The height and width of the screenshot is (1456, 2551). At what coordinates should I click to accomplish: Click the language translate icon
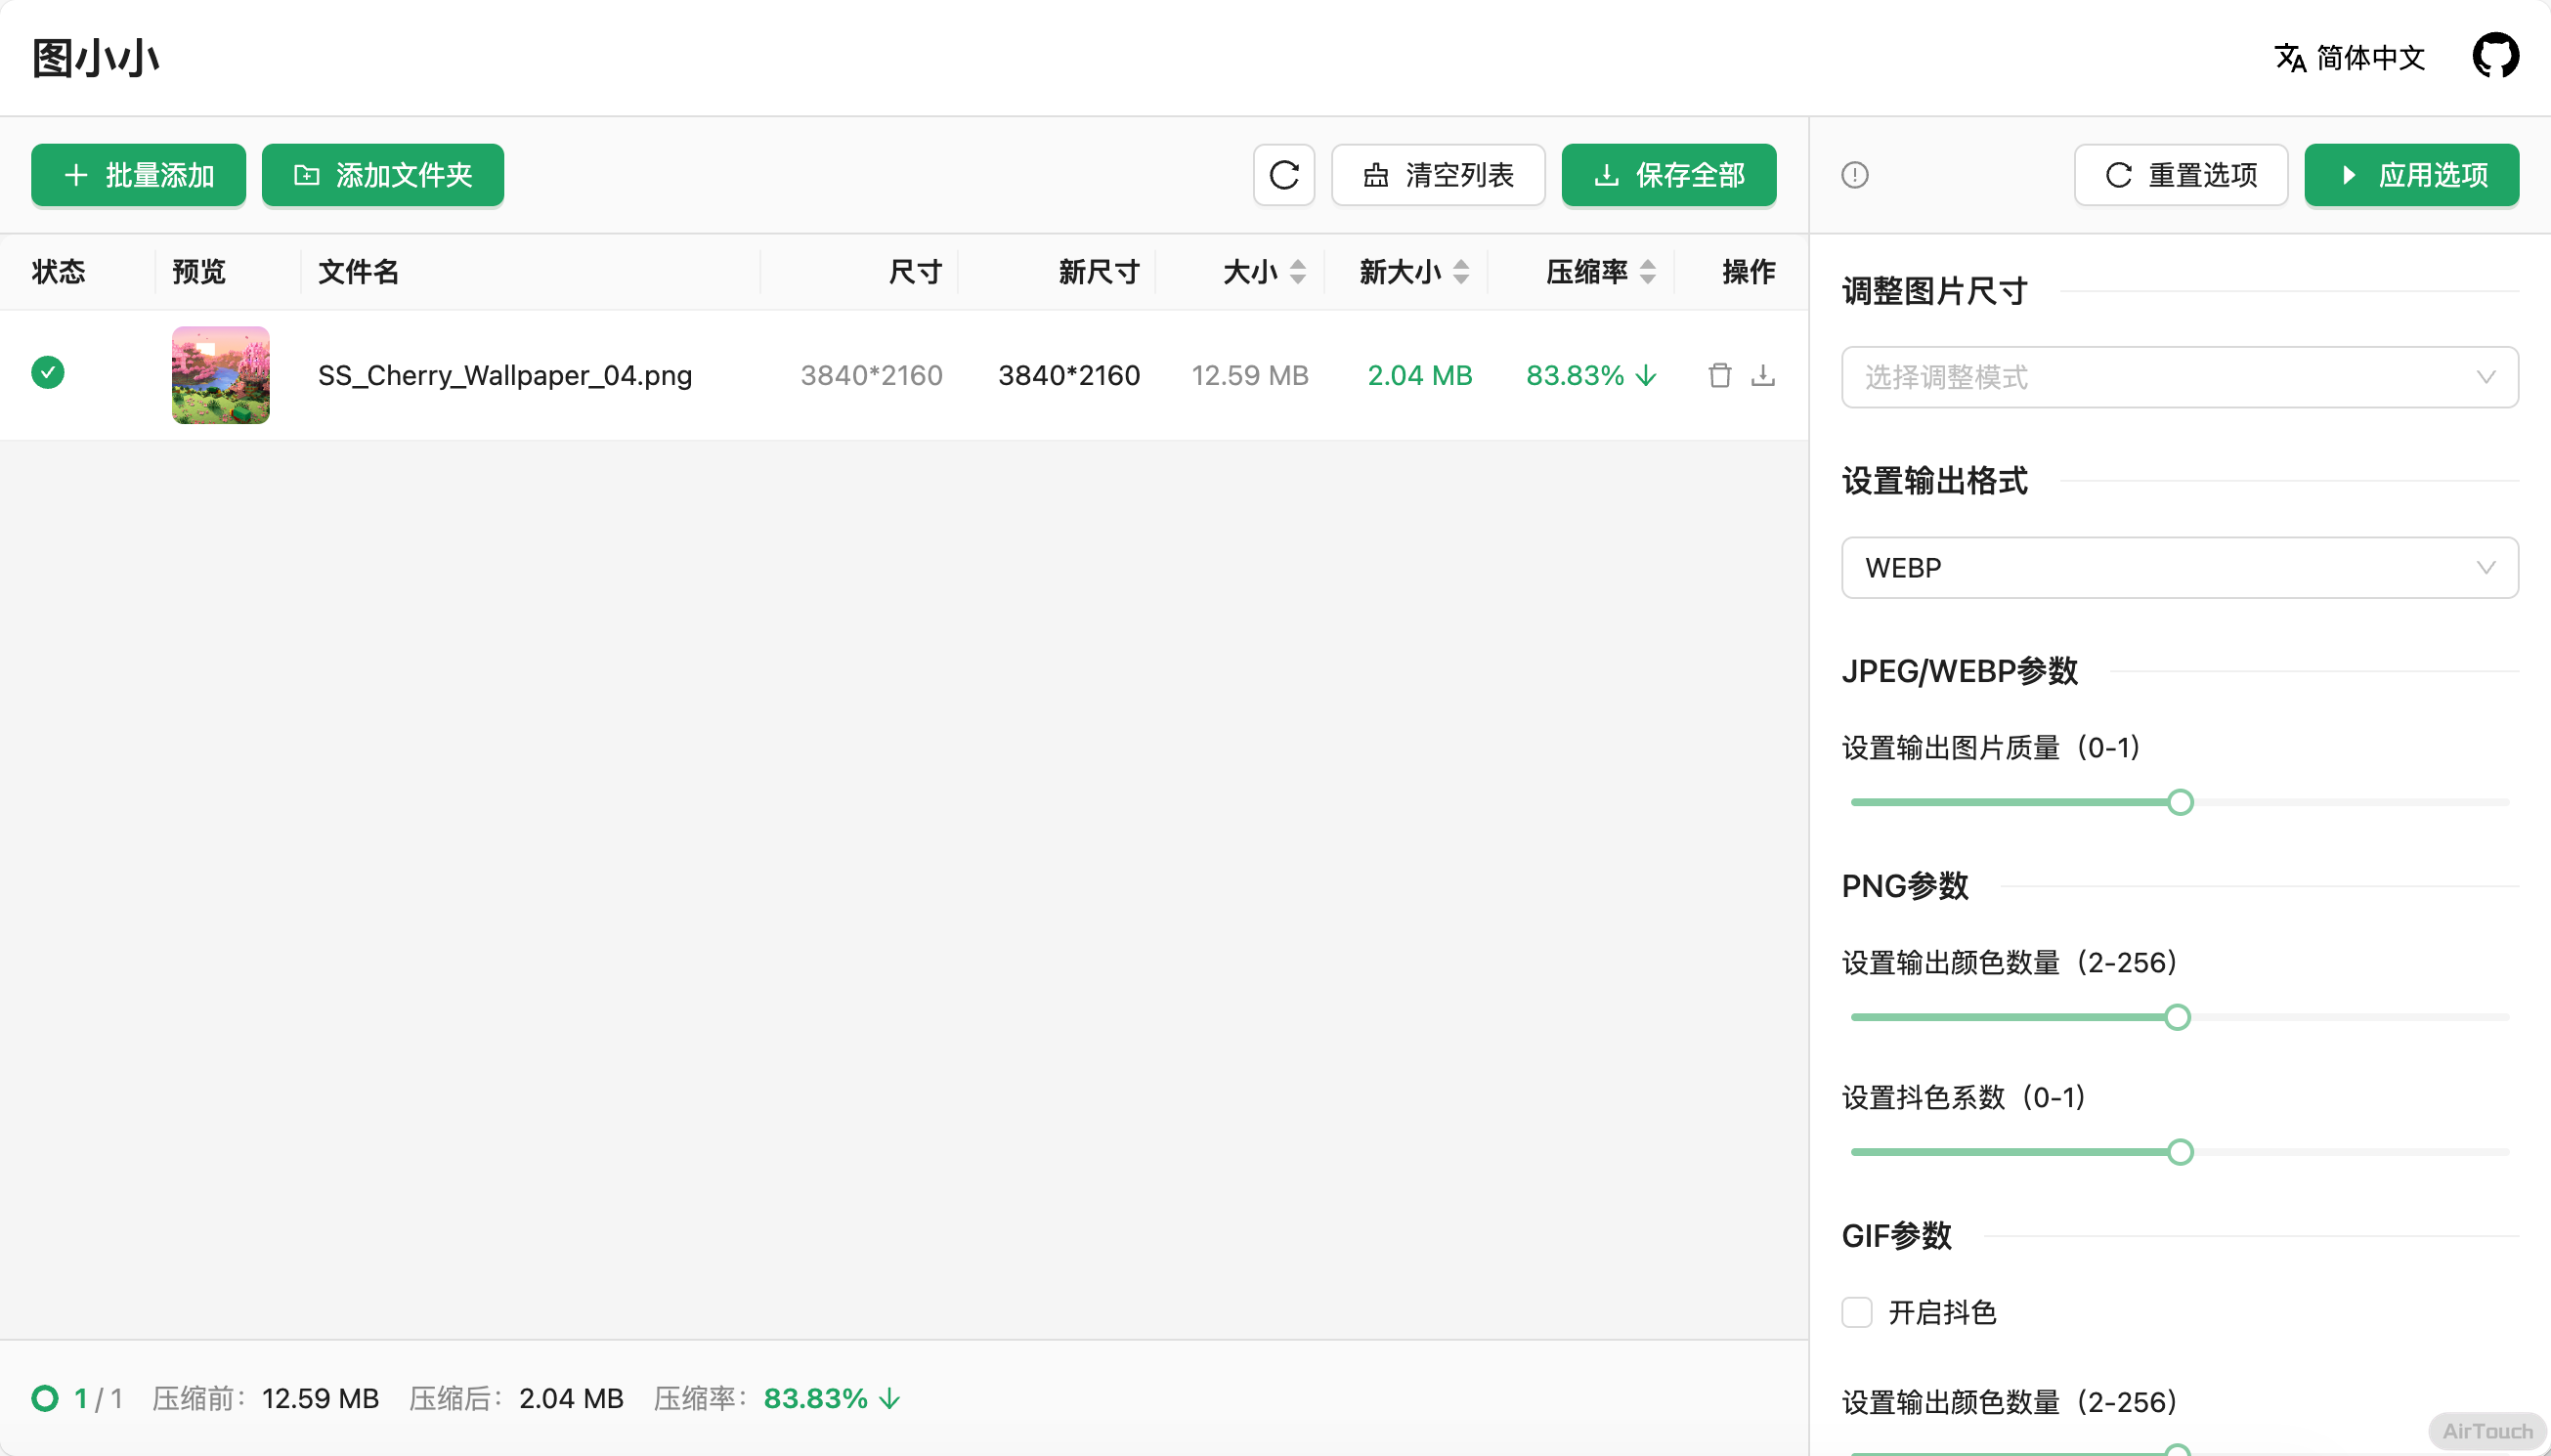(2289, 58)
